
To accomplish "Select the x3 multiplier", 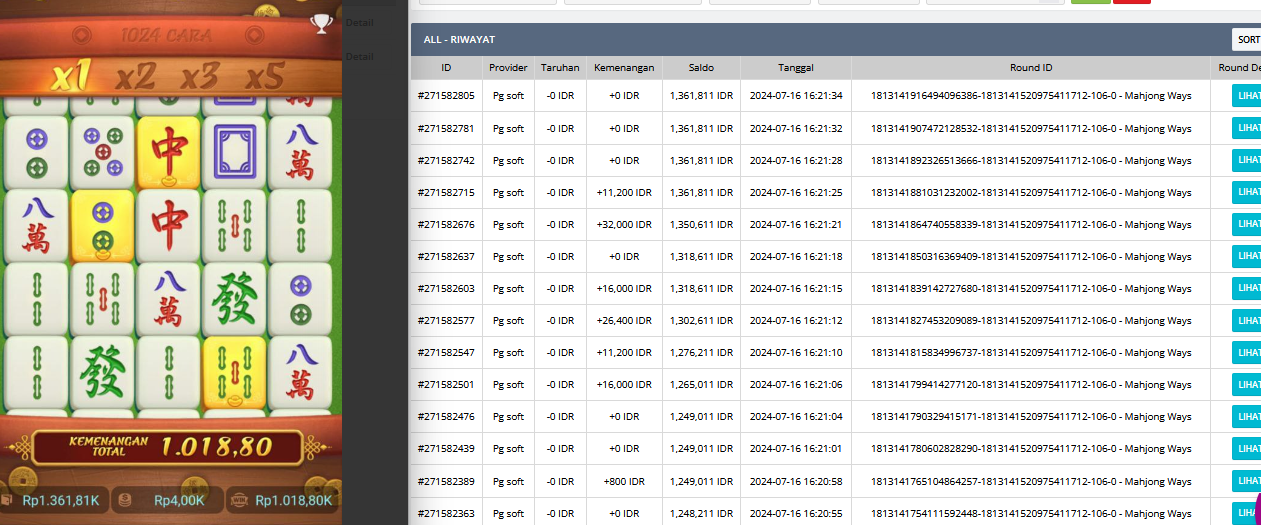I will coord(199,76).
